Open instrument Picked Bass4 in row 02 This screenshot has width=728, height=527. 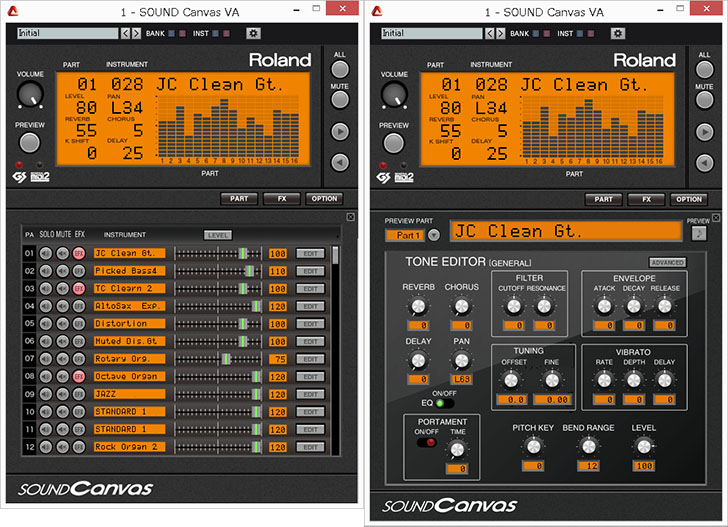pos(130,271)
